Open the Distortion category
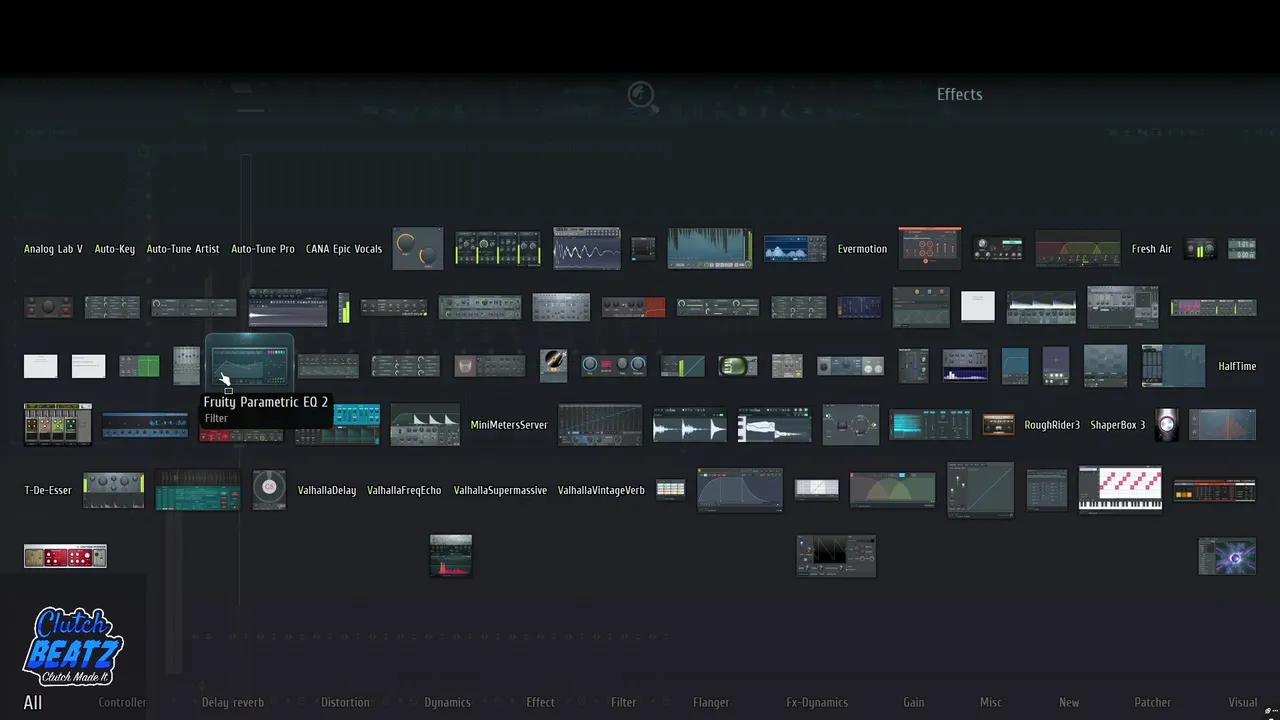This screenshot has height=720, width=1280. pos(345,703)
